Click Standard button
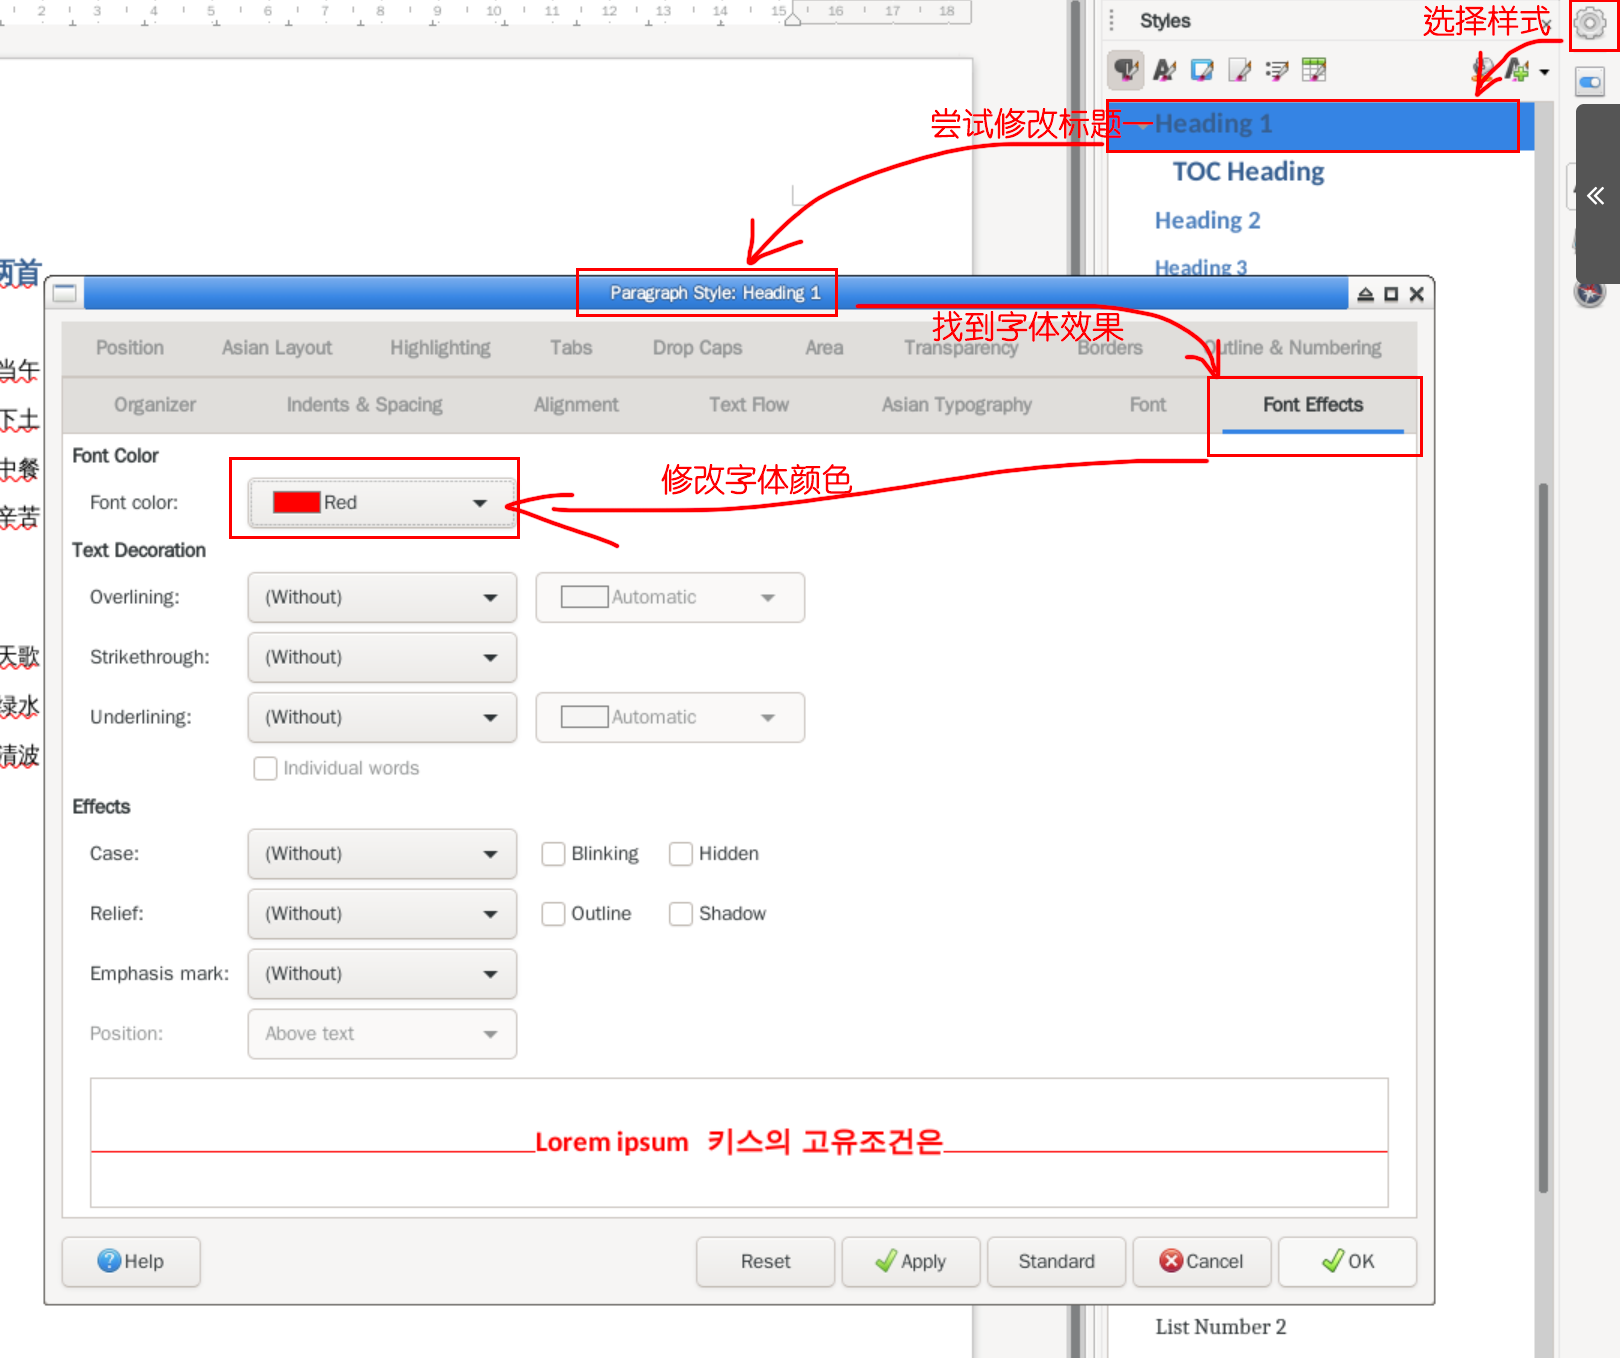 pos(1056,1262)
